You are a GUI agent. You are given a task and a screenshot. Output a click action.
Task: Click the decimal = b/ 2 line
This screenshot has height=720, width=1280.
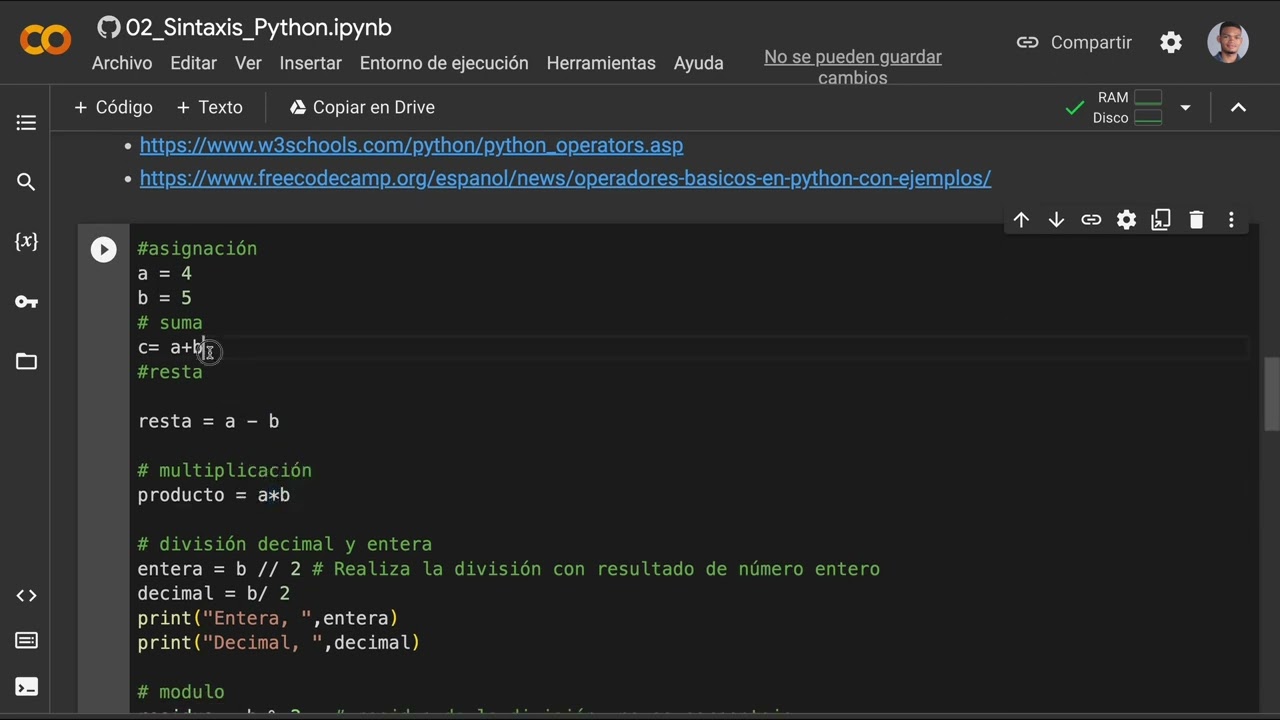coord(214,593)
